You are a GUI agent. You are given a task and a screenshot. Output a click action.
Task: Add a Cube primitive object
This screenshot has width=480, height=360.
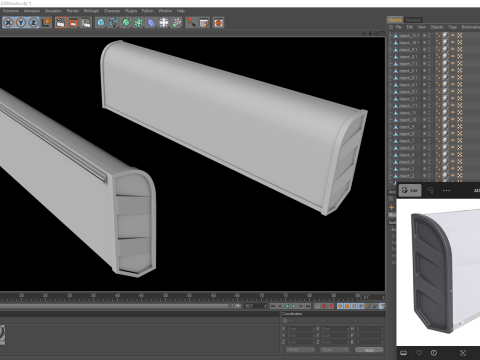tap(101, 23)
